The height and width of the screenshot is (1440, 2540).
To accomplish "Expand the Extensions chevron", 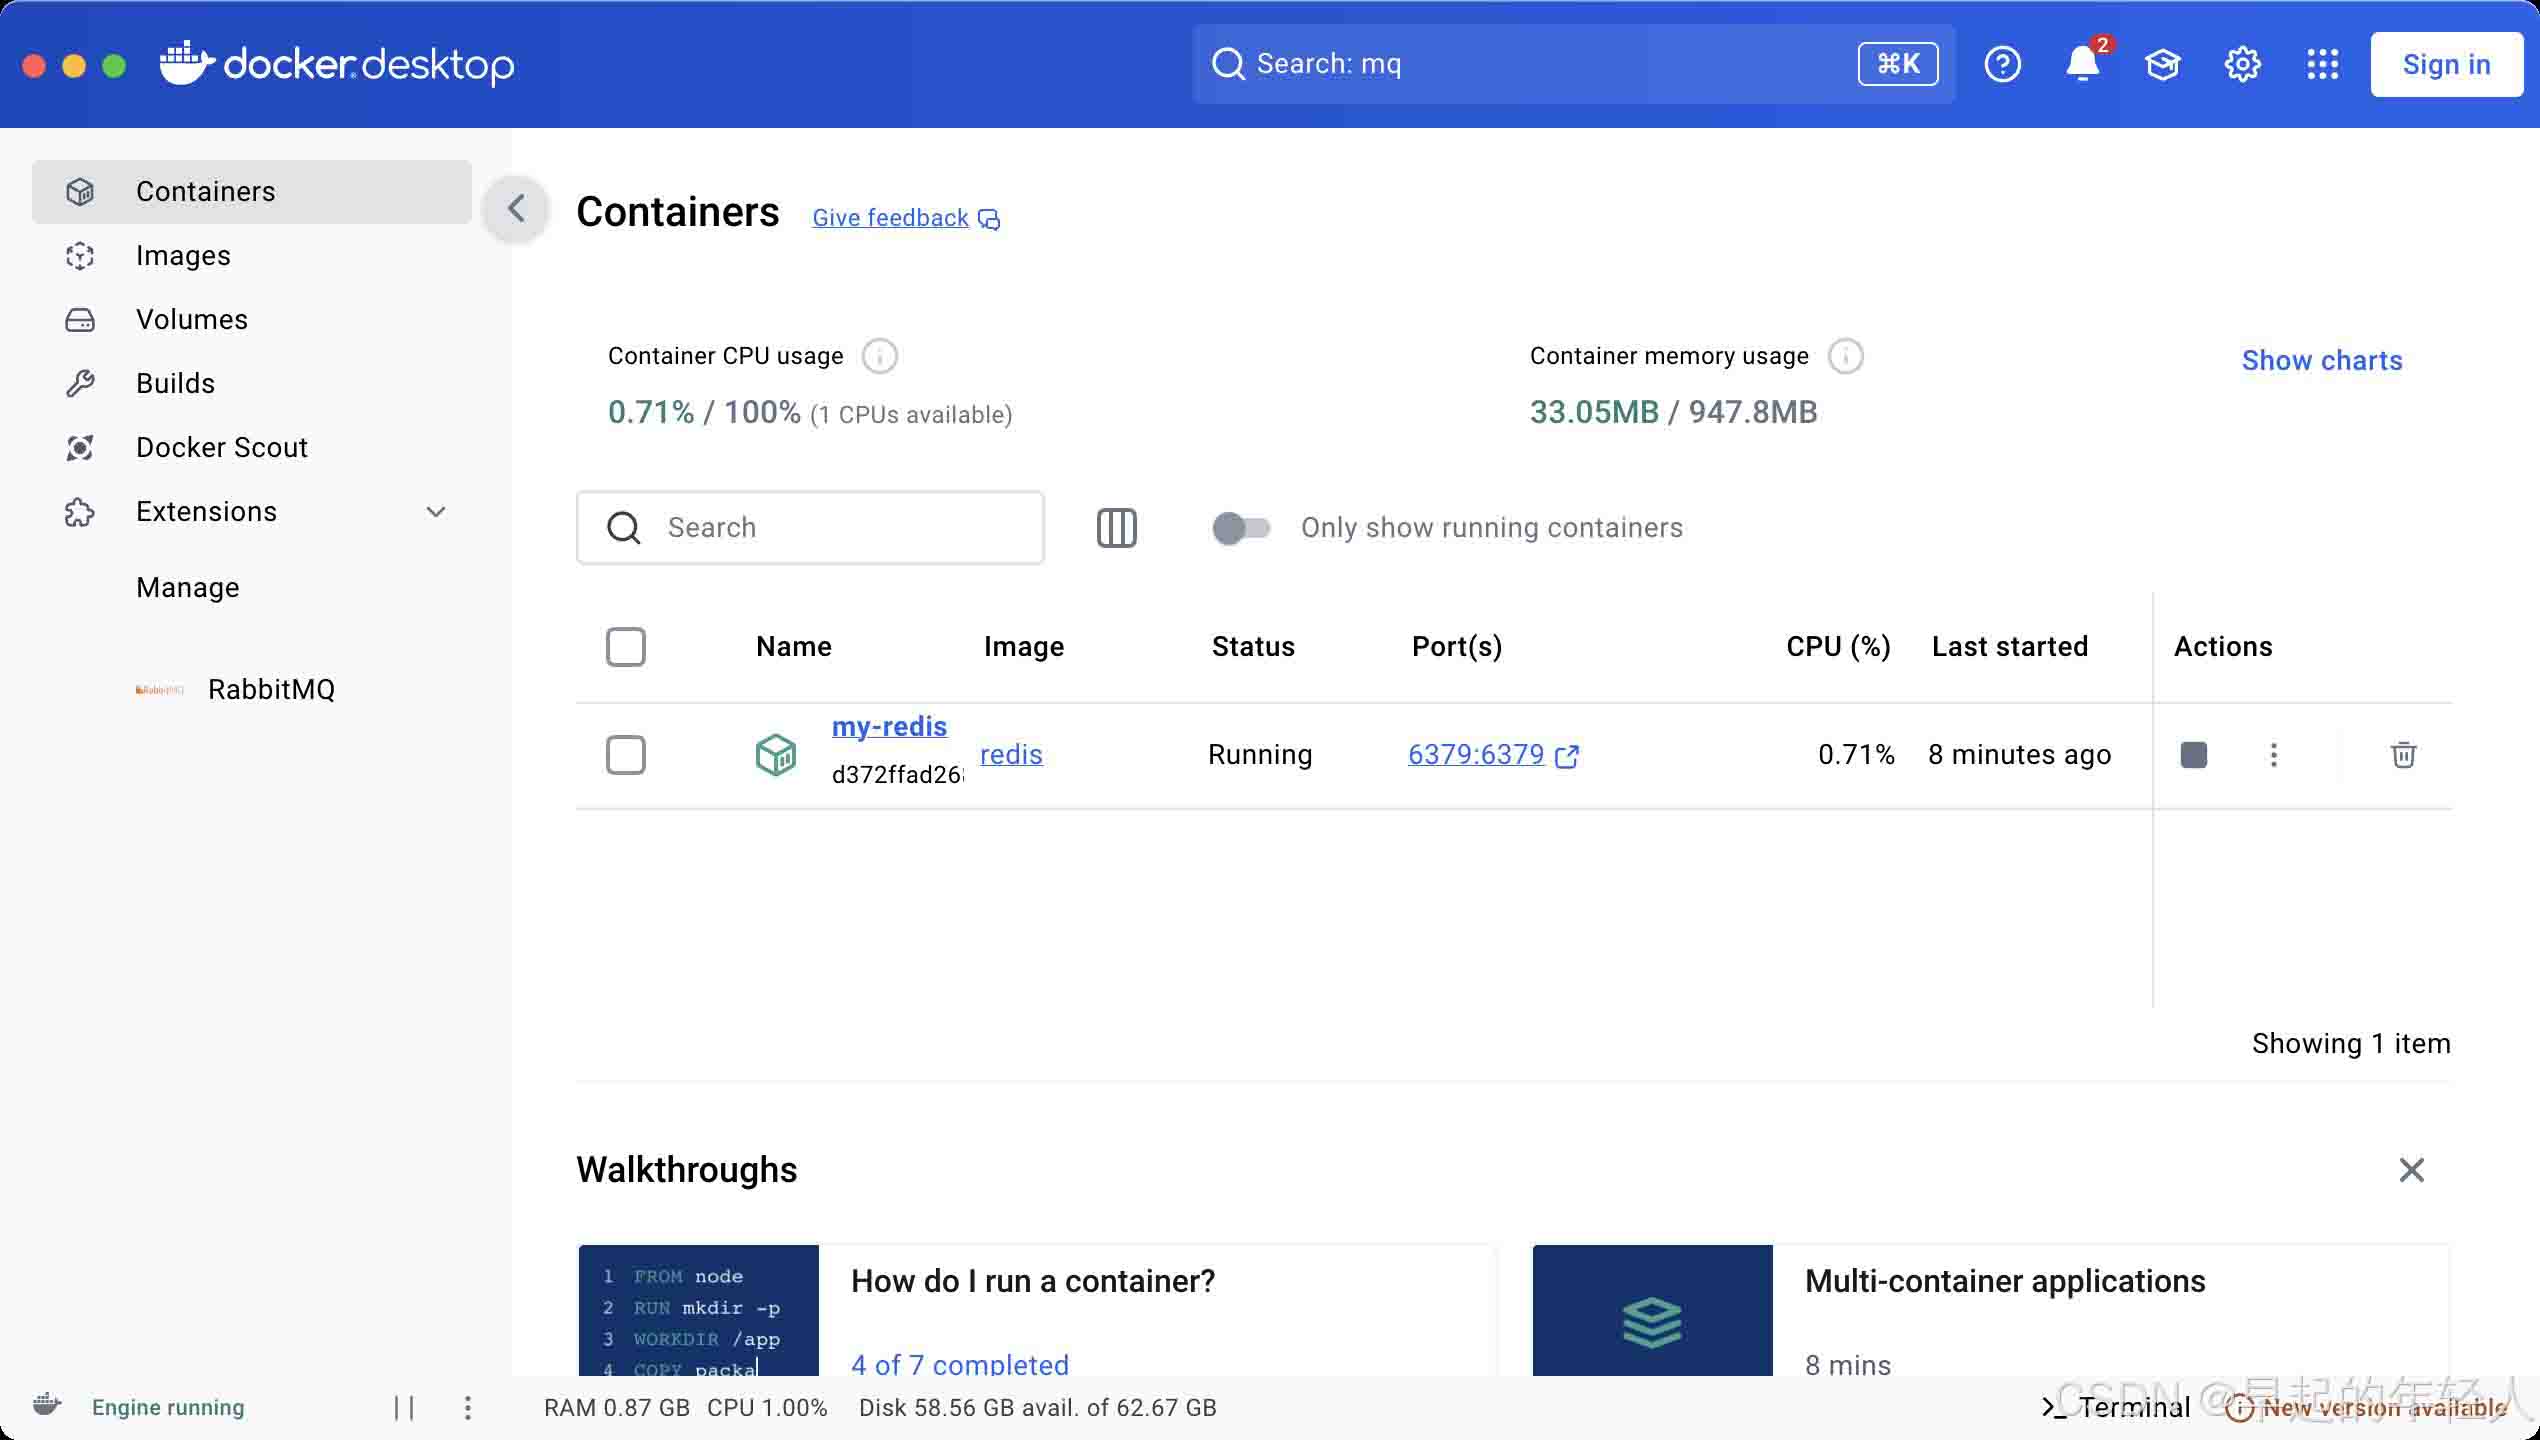I will (x=436, y=512).
